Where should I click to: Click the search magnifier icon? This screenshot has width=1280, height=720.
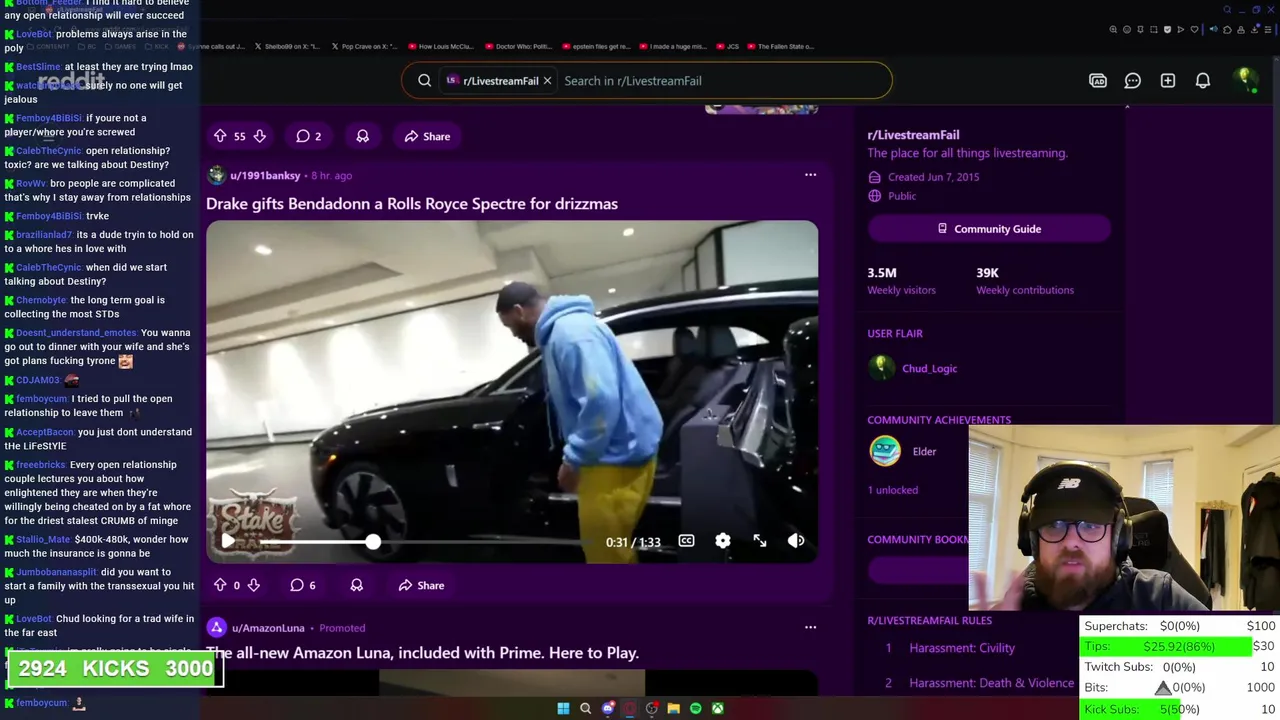click(425, 81)
